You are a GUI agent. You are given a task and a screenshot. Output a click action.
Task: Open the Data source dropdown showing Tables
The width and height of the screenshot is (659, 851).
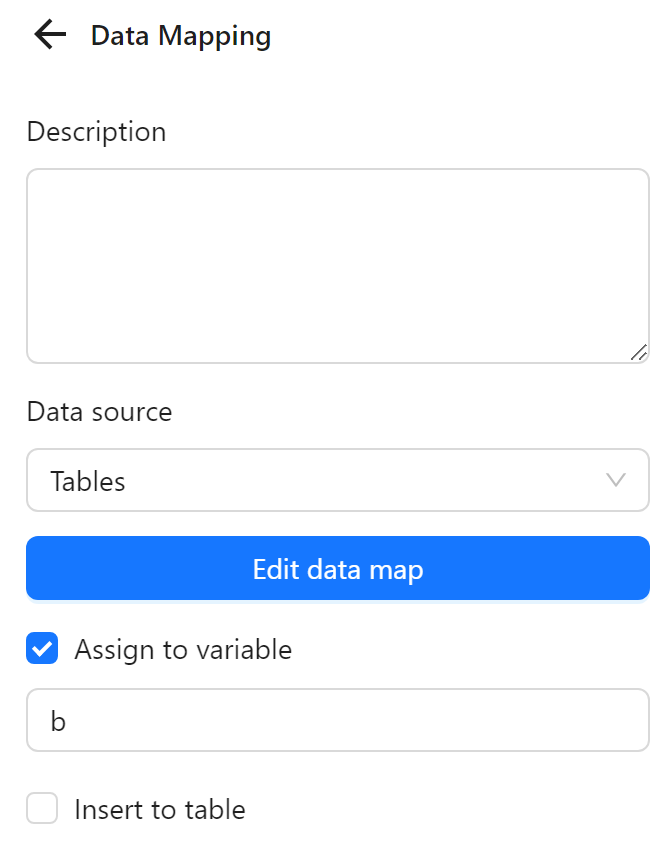coord(337,480)
